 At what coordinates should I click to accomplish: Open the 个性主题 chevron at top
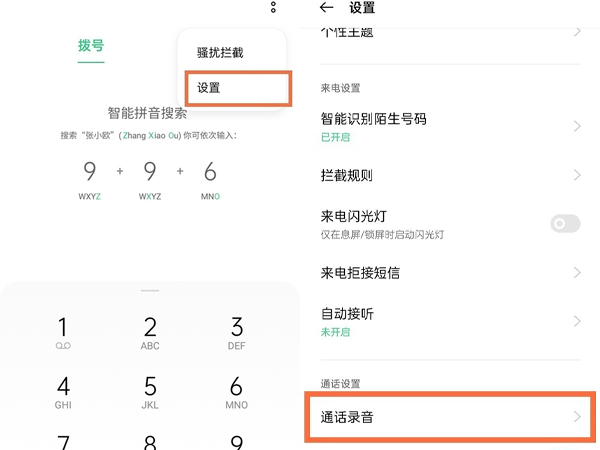[577, 31]
